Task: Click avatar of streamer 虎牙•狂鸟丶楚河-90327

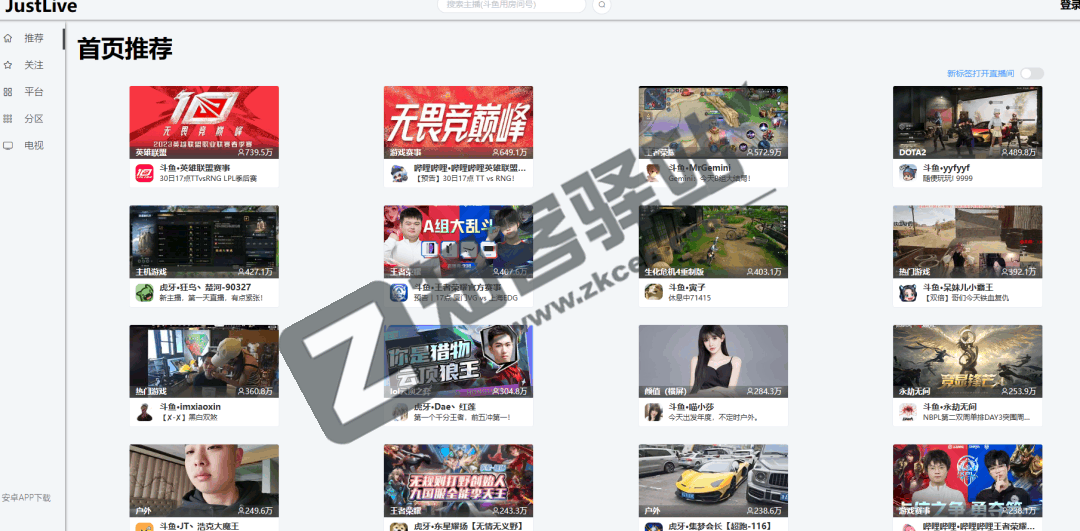Action: pos(144,292)
